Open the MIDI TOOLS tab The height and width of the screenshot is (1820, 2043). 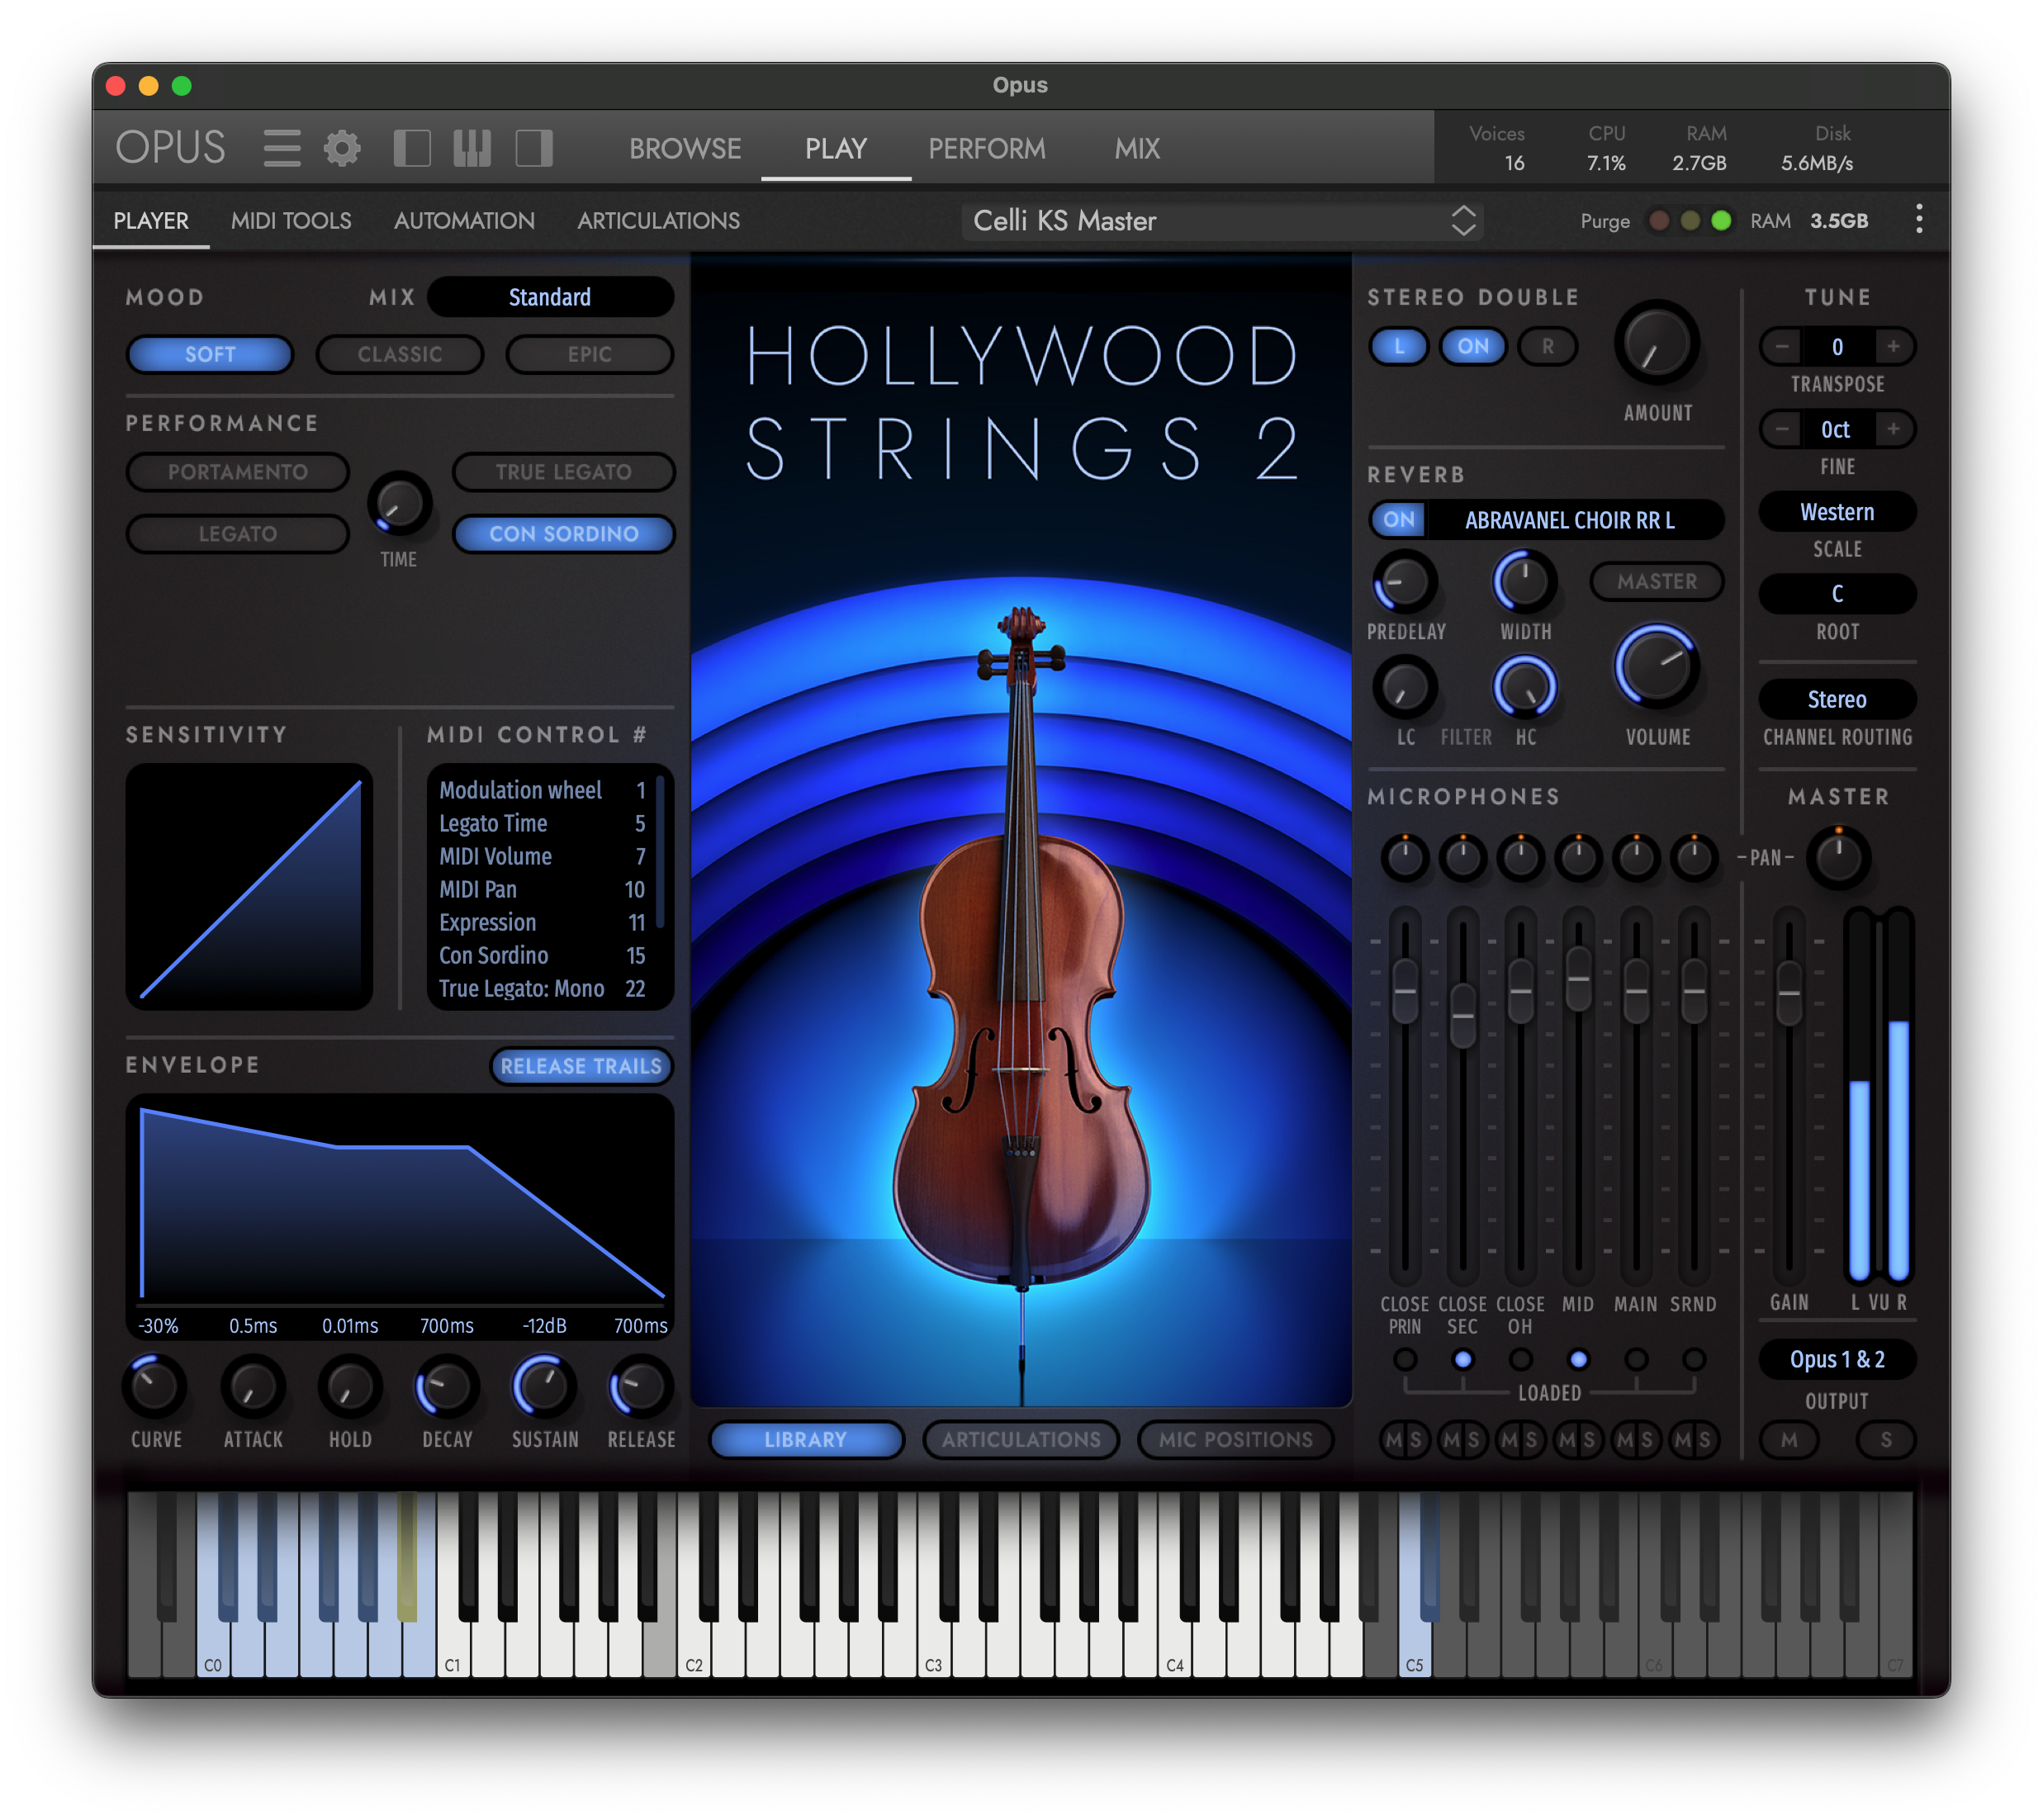[291, 220]
